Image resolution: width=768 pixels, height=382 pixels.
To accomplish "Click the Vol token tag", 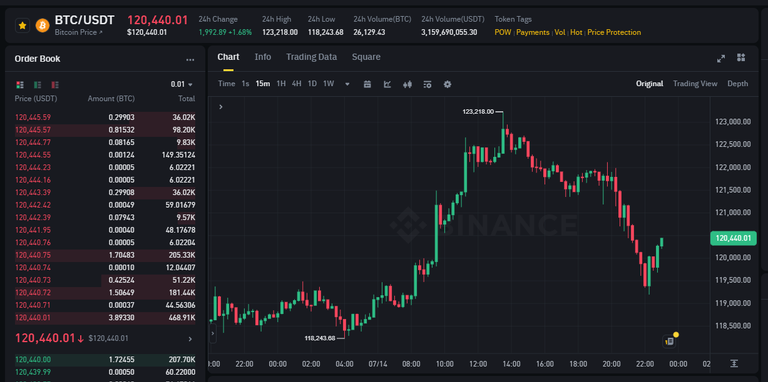I will [x=559, y=32].
